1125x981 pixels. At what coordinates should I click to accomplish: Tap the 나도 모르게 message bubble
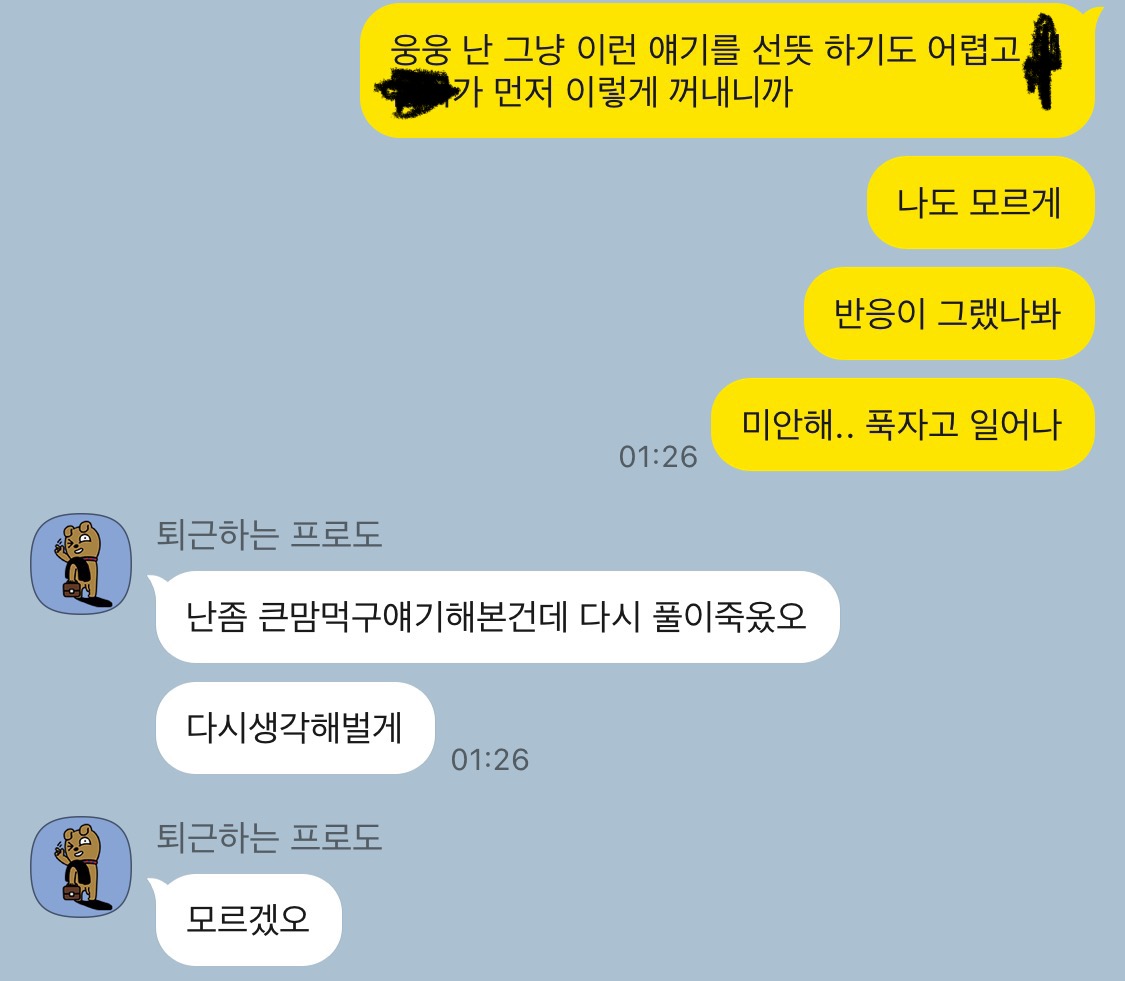pyautogui.click(x=980, y=202)
